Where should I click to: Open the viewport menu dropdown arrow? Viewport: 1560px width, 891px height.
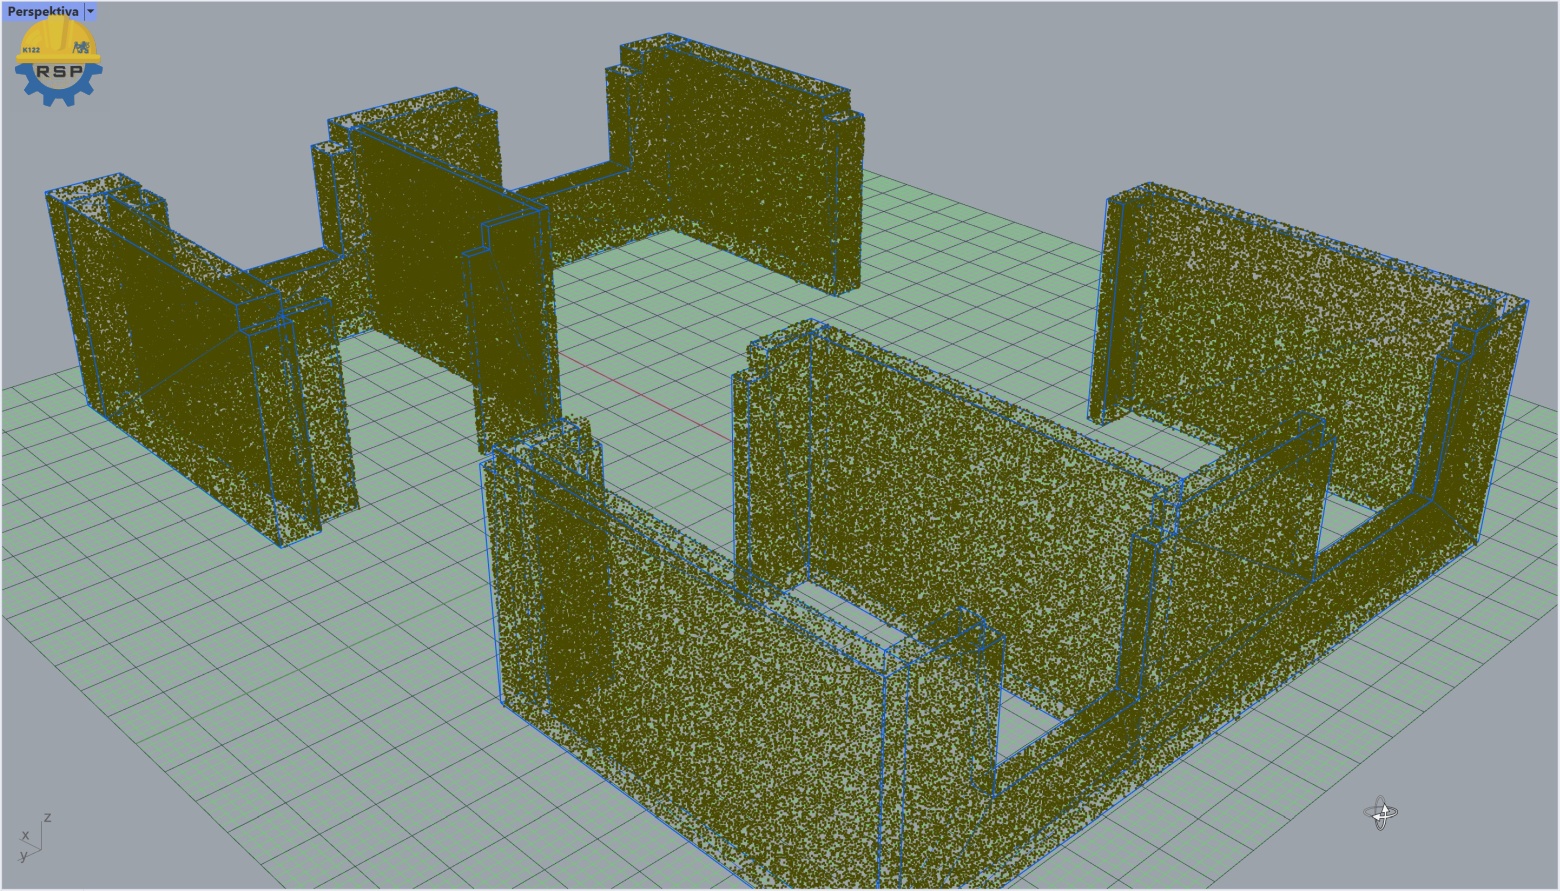point(90,11)
